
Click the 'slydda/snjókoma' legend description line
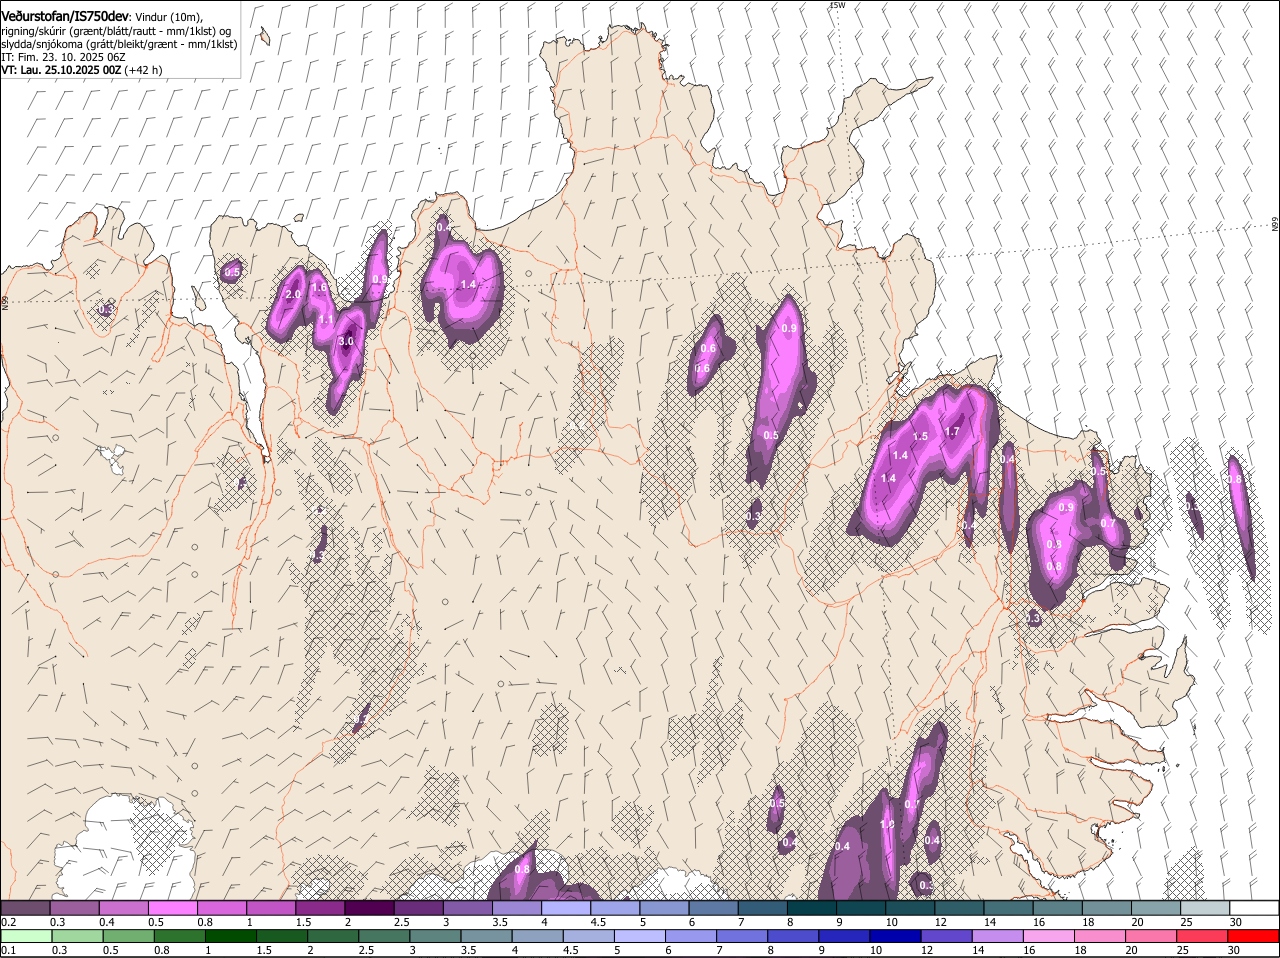point(119,44)
